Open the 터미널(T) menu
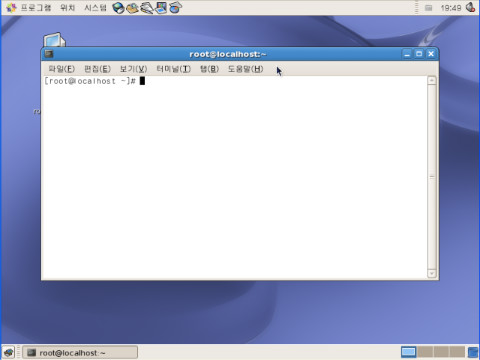Screen dimensions: 480x360 coord(174,69)
